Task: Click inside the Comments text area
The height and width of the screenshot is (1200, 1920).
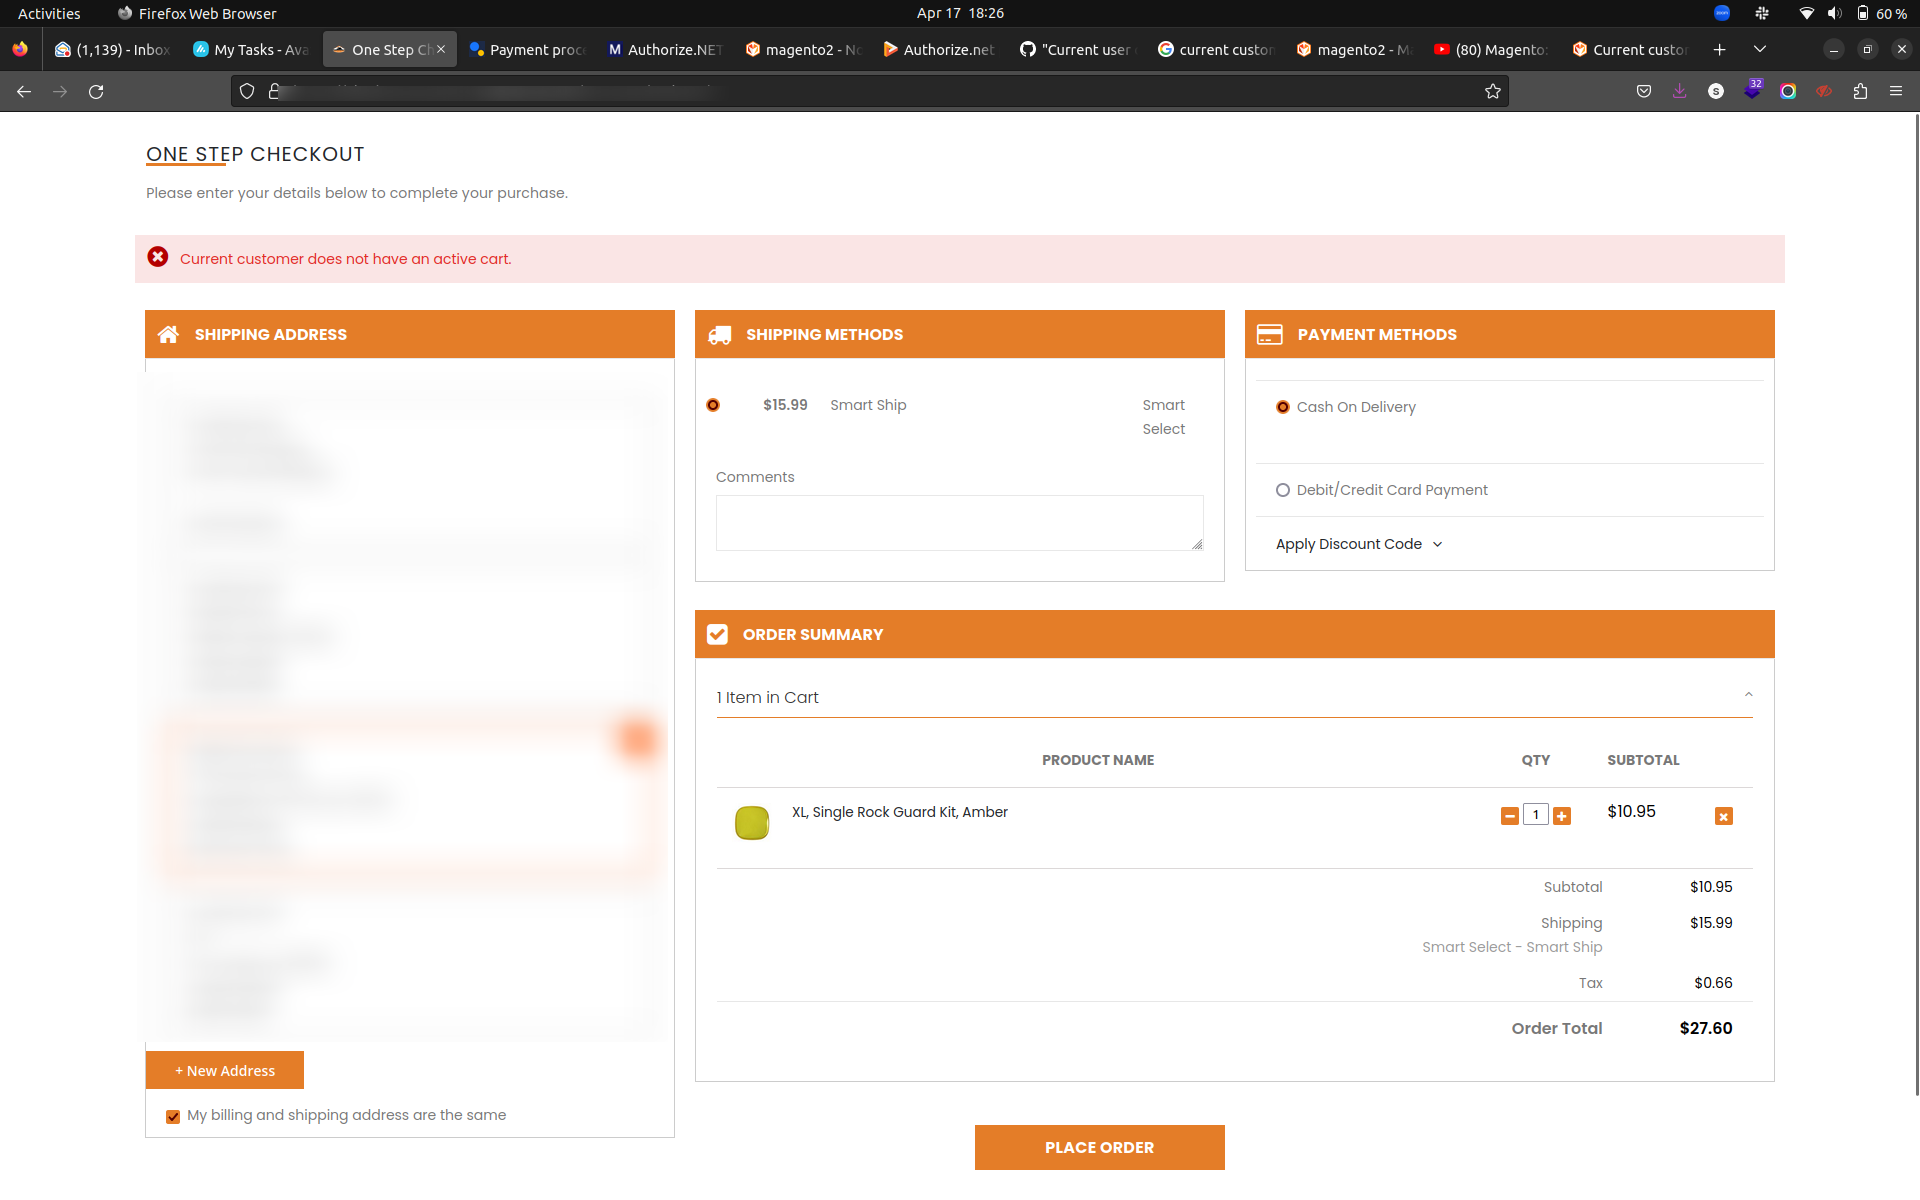Action: coord(959,523)
